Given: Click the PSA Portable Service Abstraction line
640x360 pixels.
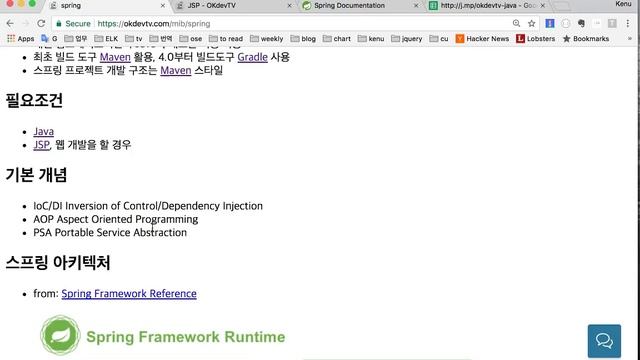Looking at the screenshot, I should 110,233.
